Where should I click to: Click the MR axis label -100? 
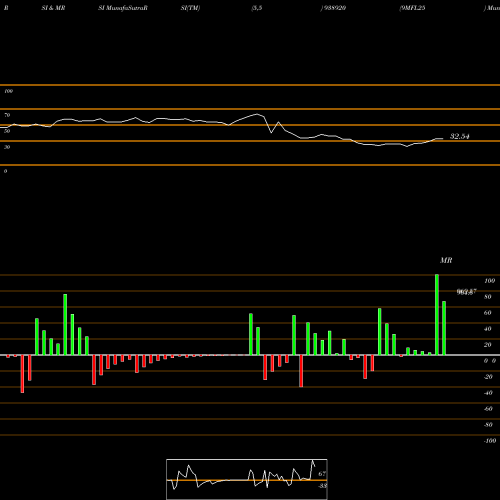[x=490, y=441]
